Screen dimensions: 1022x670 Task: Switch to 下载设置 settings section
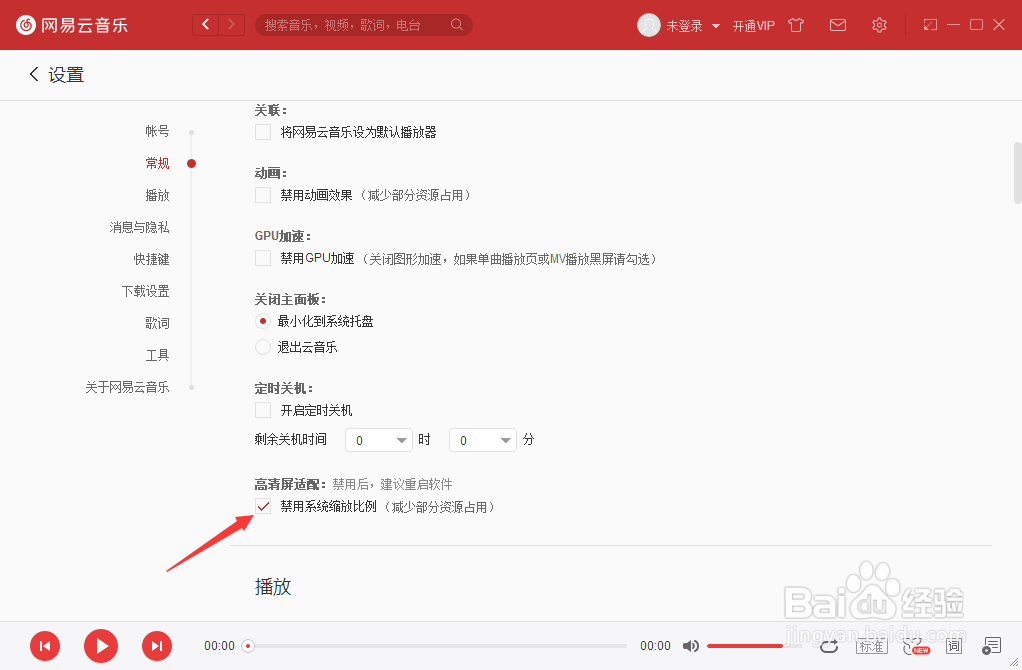(x=146, y=290)
